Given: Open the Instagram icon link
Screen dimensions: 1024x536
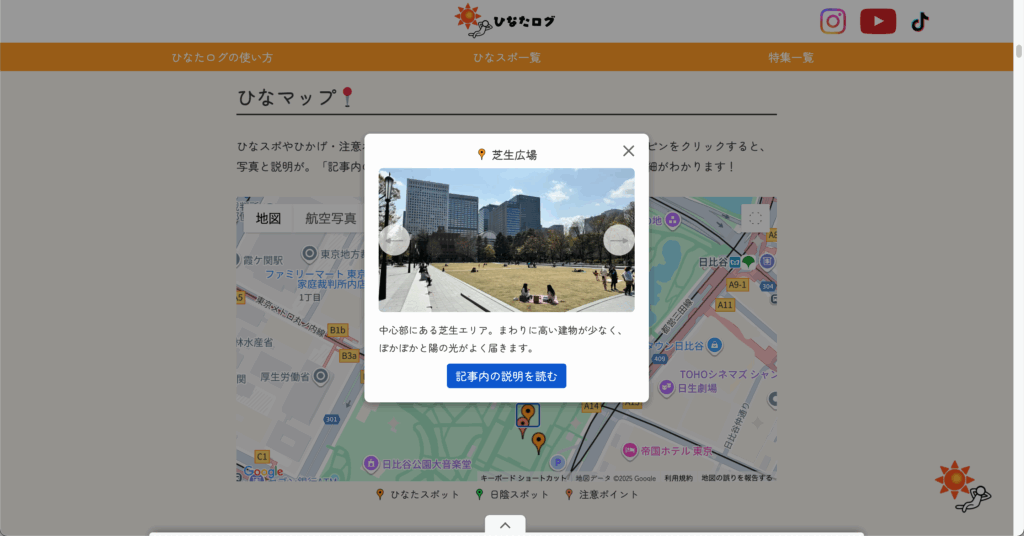Looking at the screenshot, I should (833, 21).
